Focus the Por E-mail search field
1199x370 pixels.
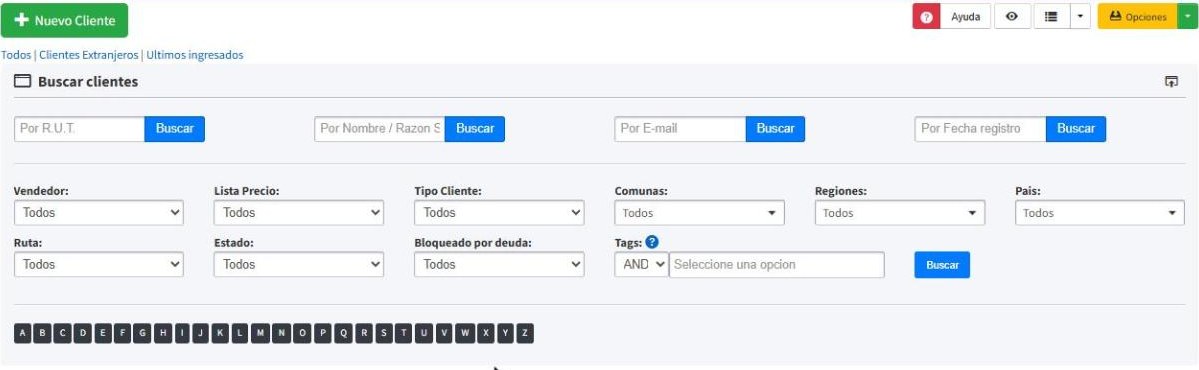coord(680,128)
